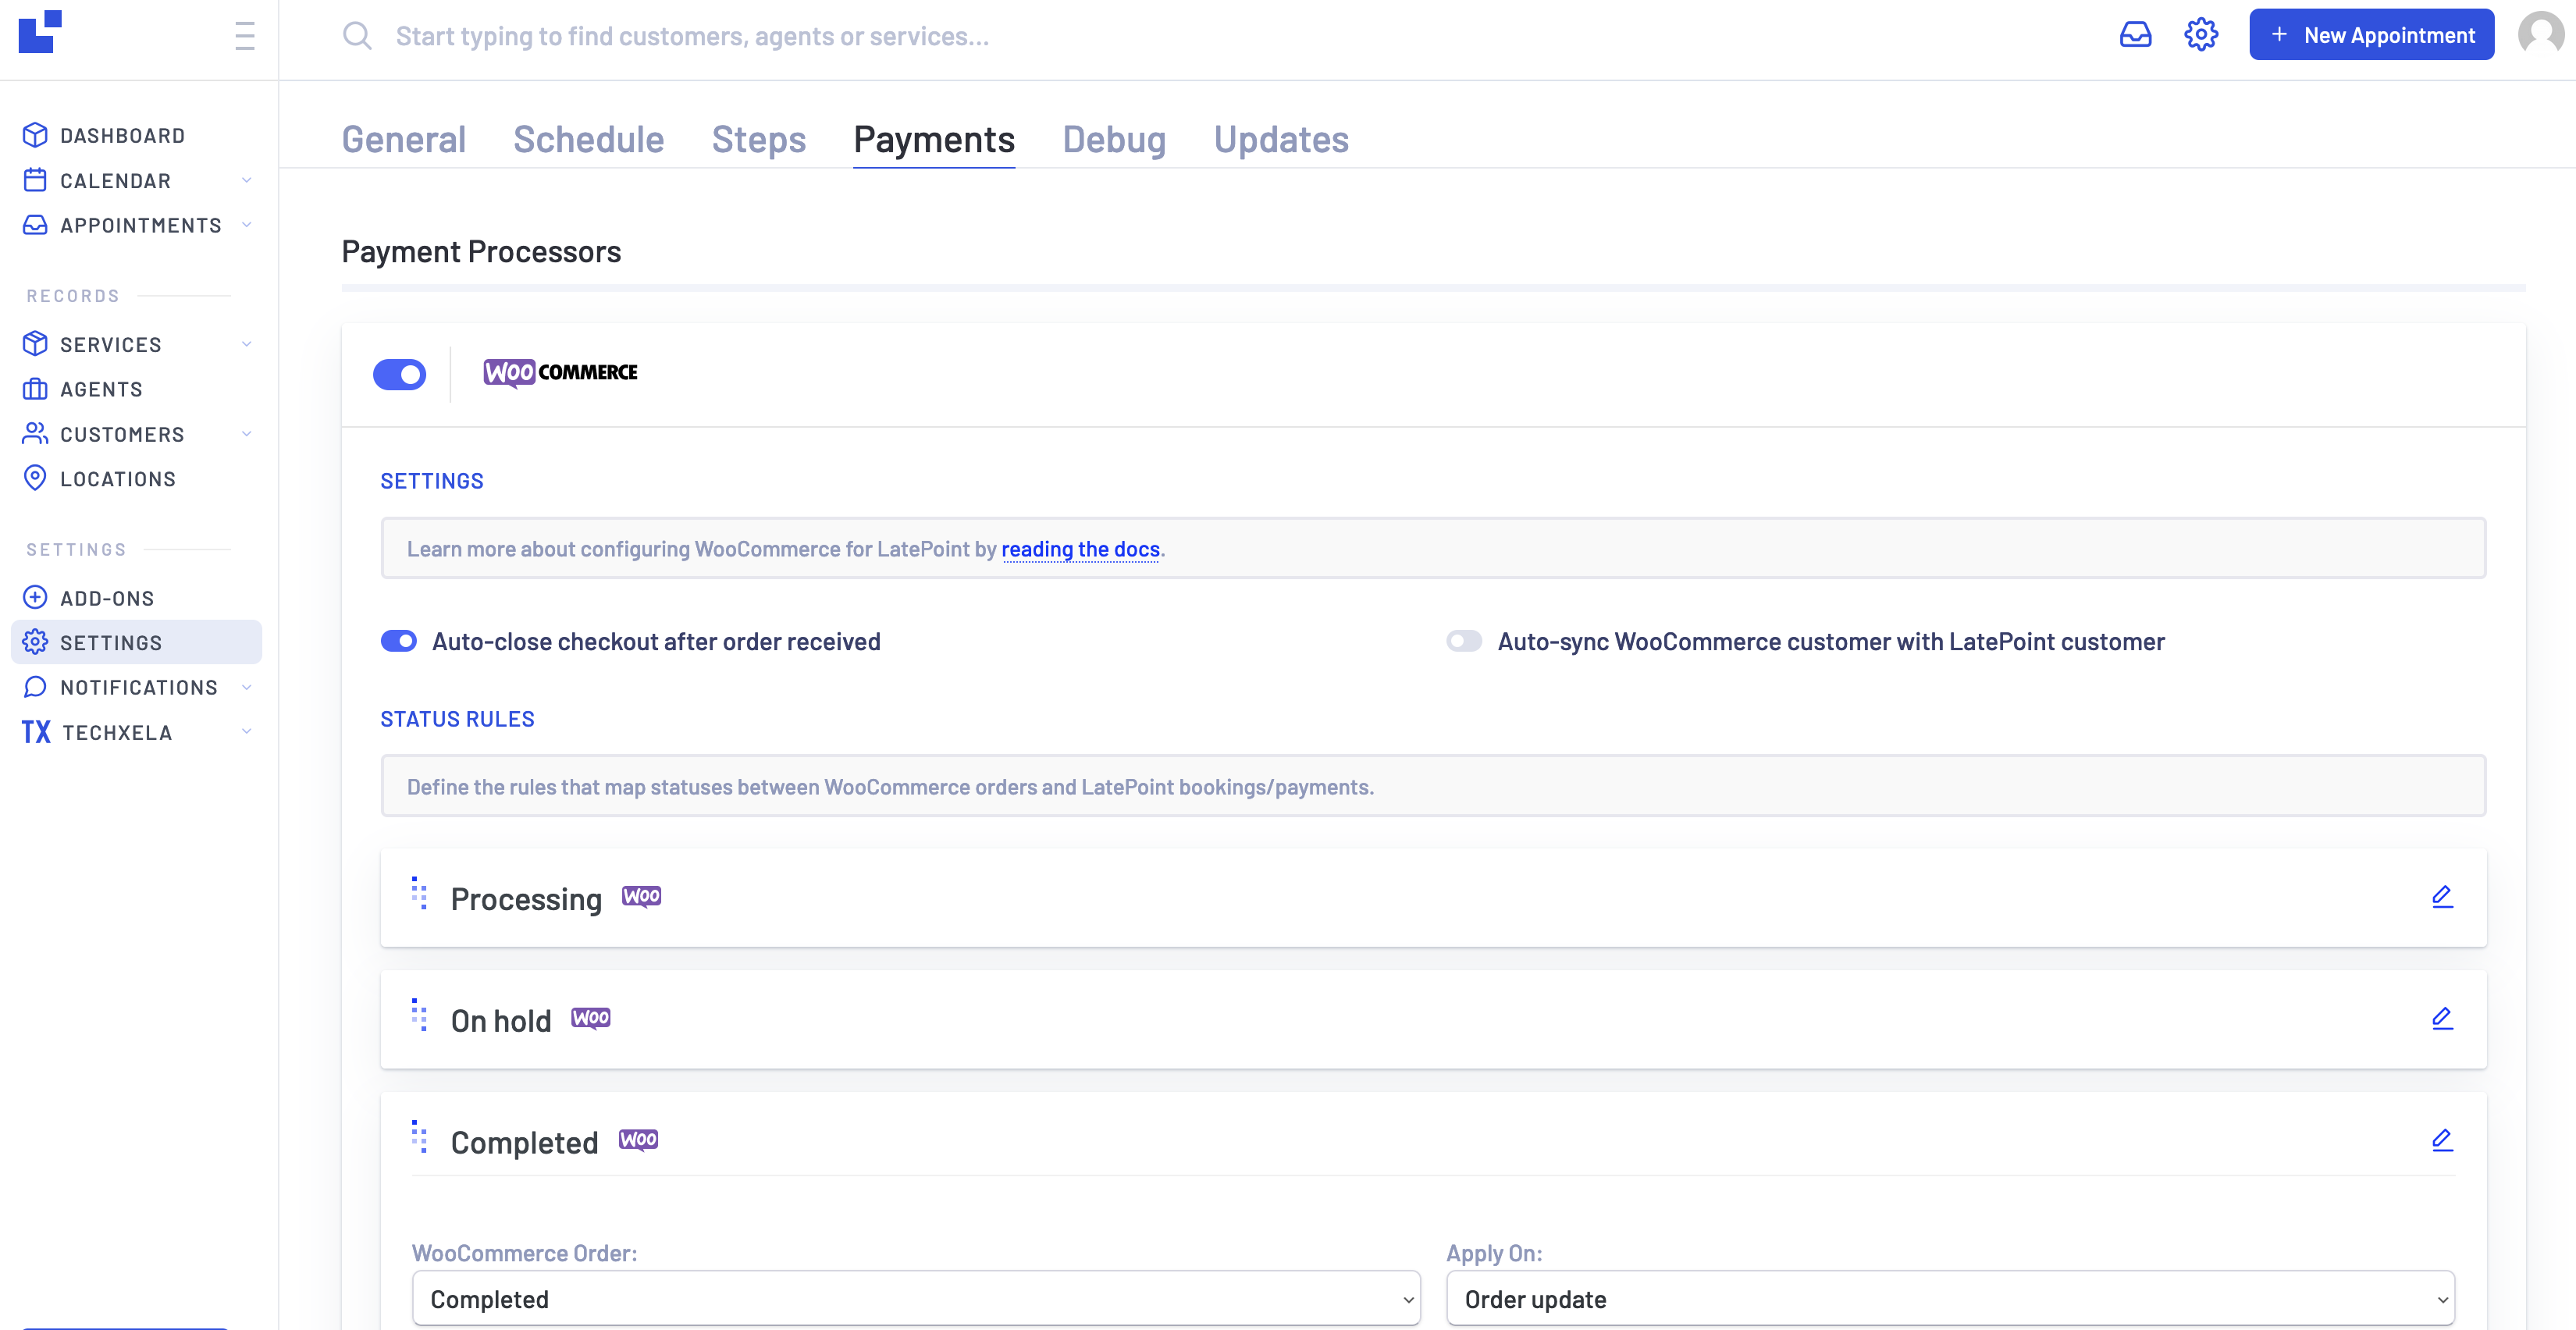2576x1330 pixels.
Task: Click the Completed status rule title
Action: [524, 1143]
